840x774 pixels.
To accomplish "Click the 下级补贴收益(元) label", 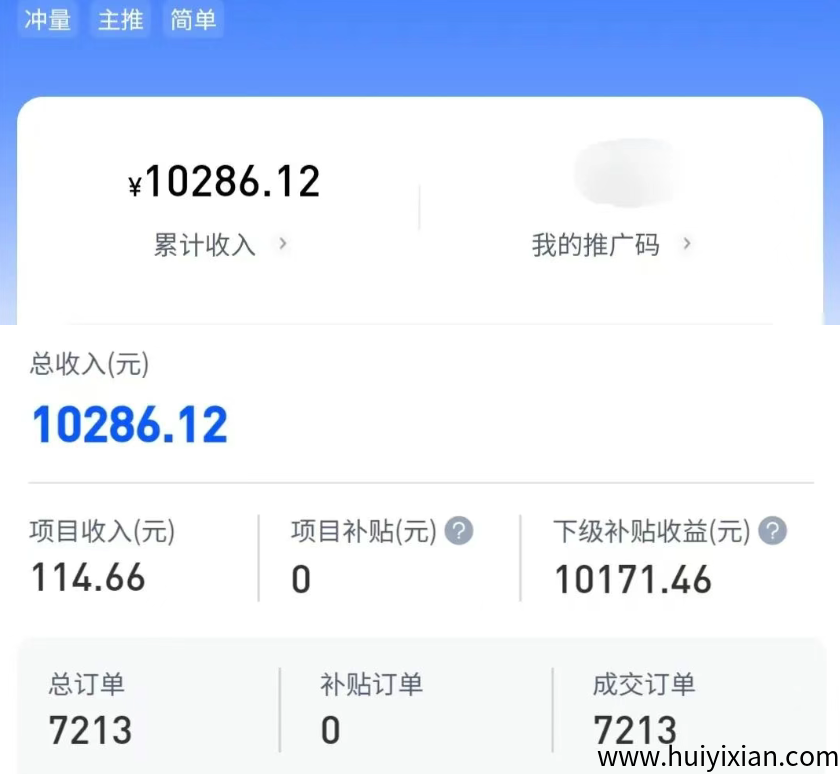I will point(651,532).
